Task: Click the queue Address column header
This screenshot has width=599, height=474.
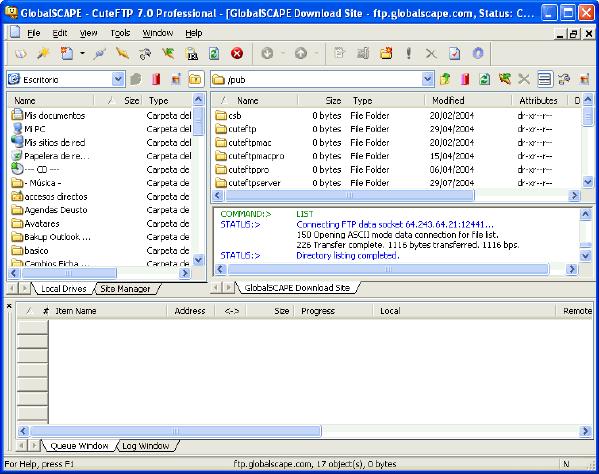Action: pos(190,311)
